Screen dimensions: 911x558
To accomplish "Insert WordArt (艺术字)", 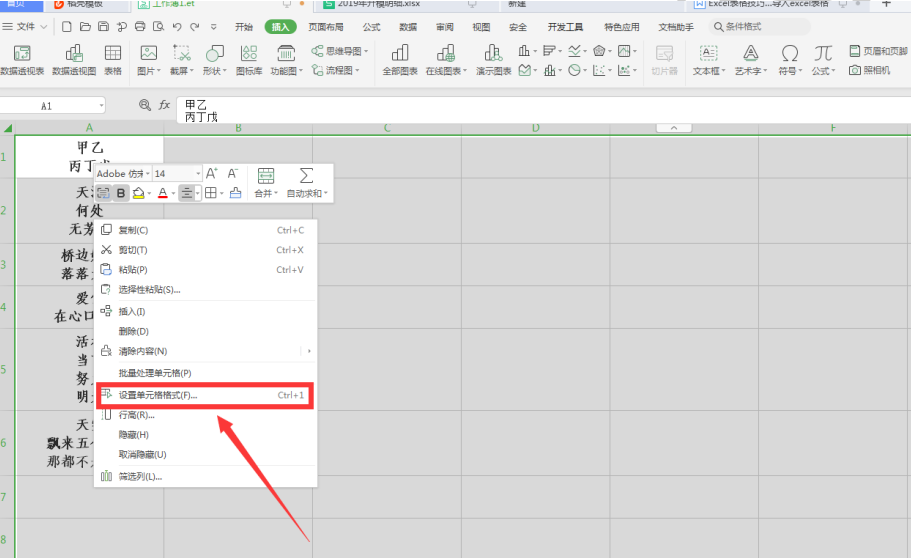I will click(751, 60).
